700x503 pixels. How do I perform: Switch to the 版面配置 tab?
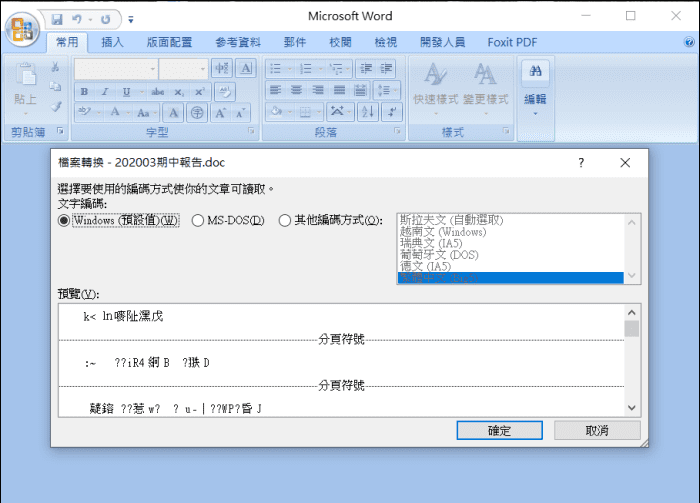[169, 42]
